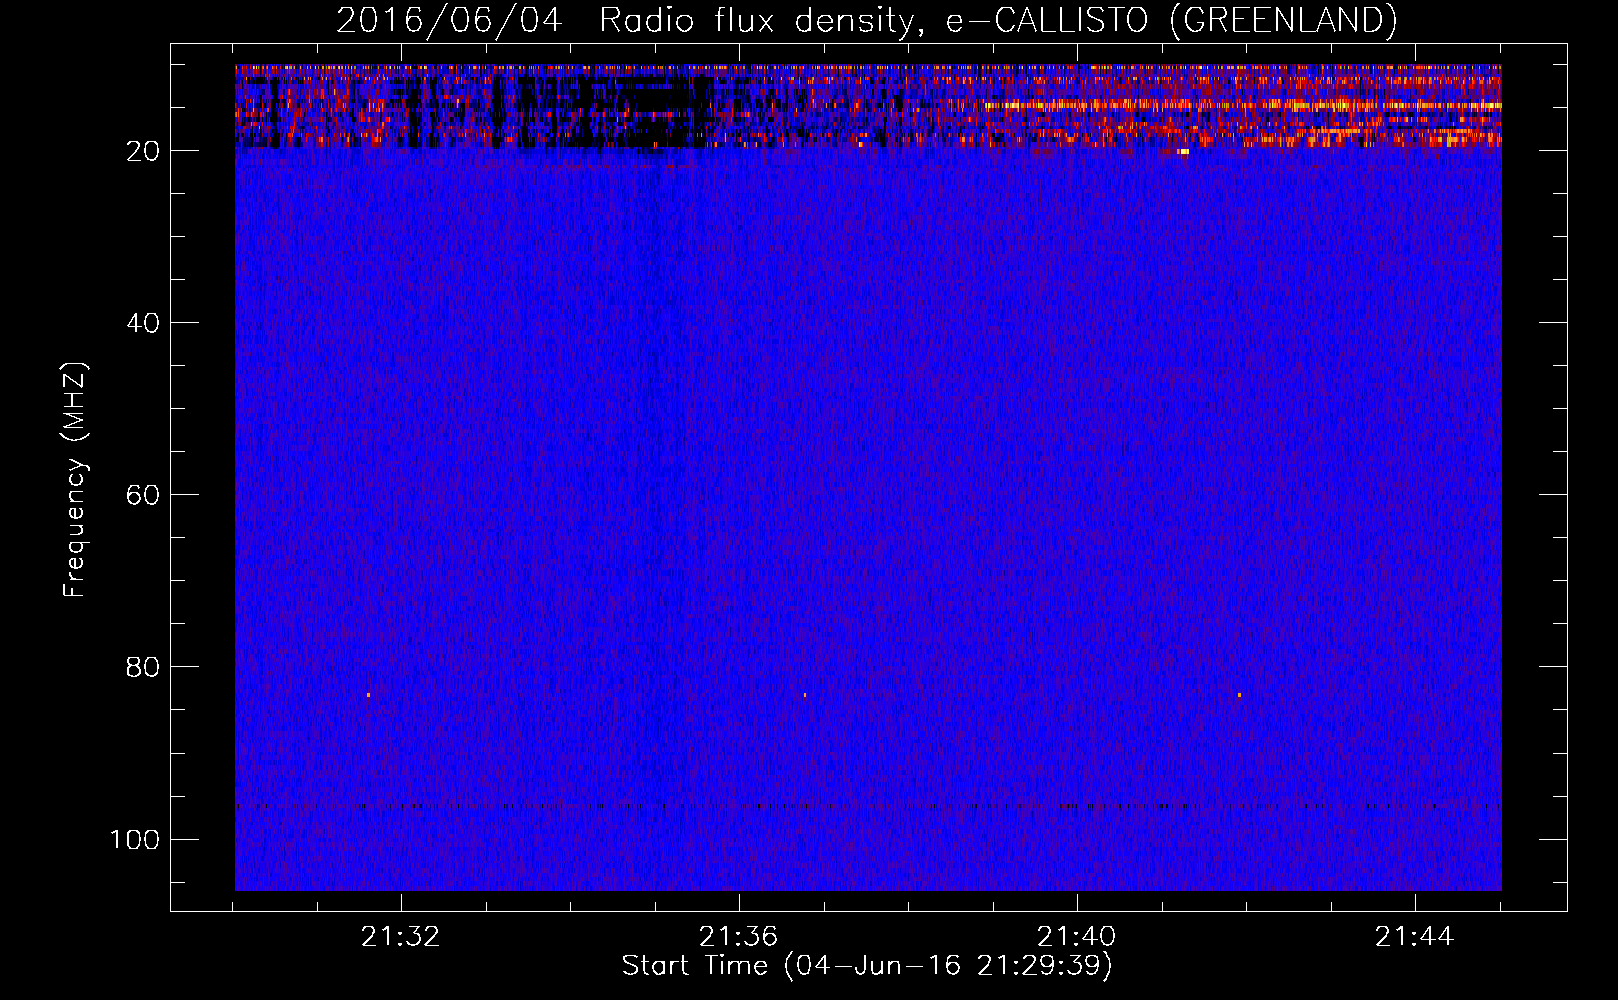Click the 100 MHz frequency tick label
1618x1000 pixels.
click(x=135, y=839)
